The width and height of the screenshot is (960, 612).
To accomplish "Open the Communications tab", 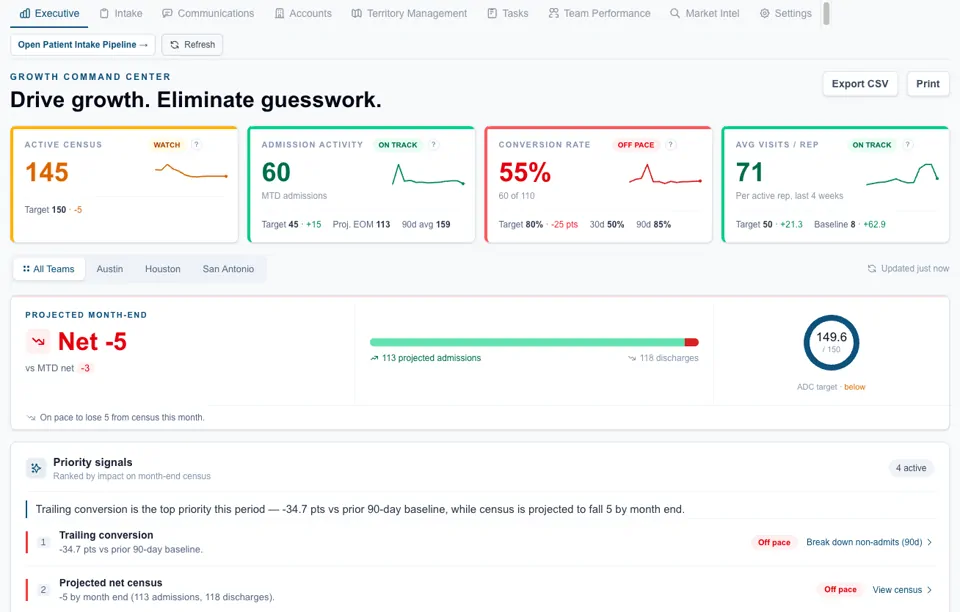I will click(x=208, y=13).
